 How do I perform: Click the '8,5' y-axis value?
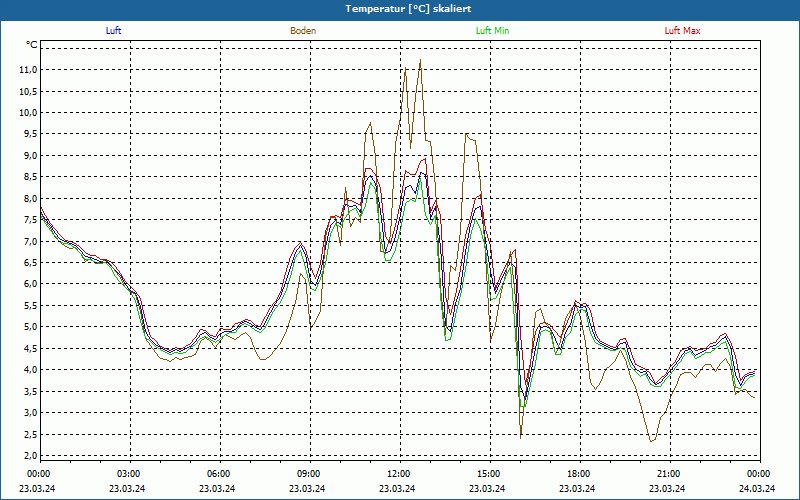30,177
